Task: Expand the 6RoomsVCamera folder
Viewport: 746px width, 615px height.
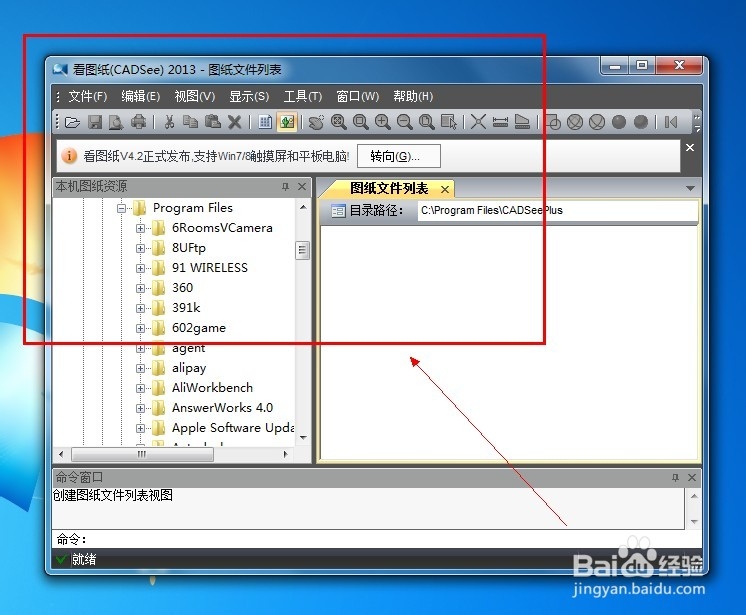Action: point(140,228)
